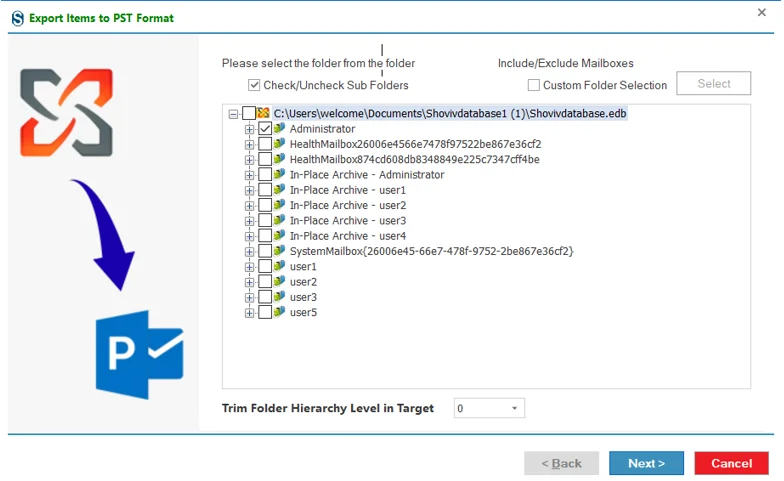This screenshot has height=481, width=784.
Task: Click the mailbox icon next to user5
Action: (x=280, y=312)
